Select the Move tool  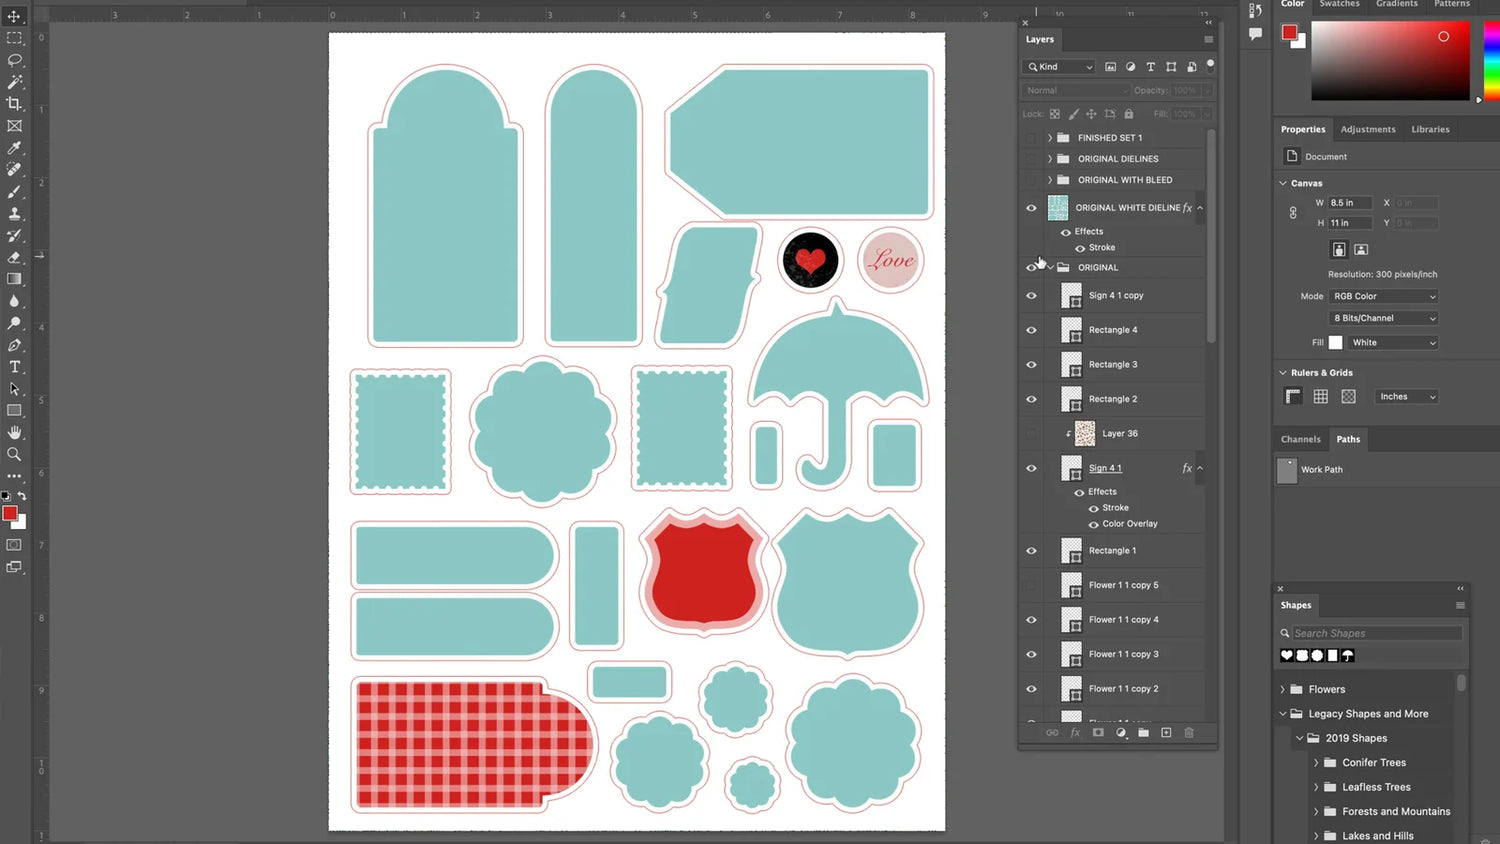(14, 16)
